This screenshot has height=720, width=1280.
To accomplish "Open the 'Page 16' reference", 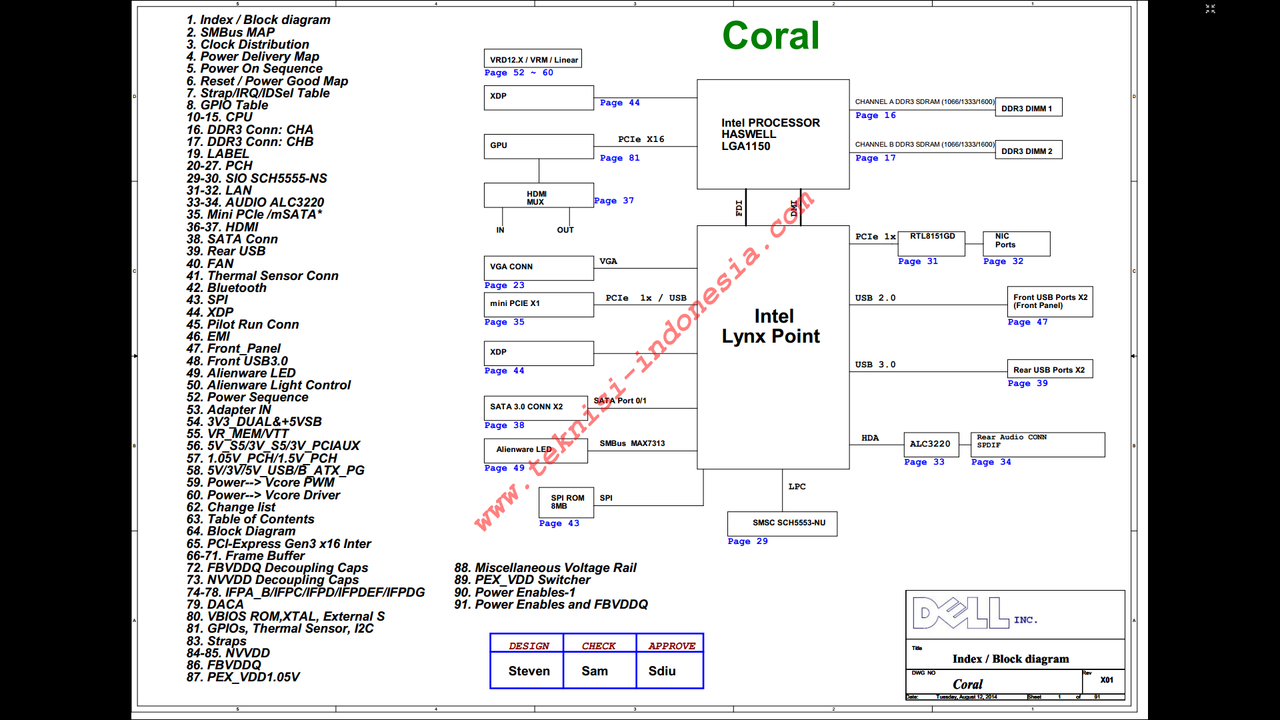I will pos(876,116).
